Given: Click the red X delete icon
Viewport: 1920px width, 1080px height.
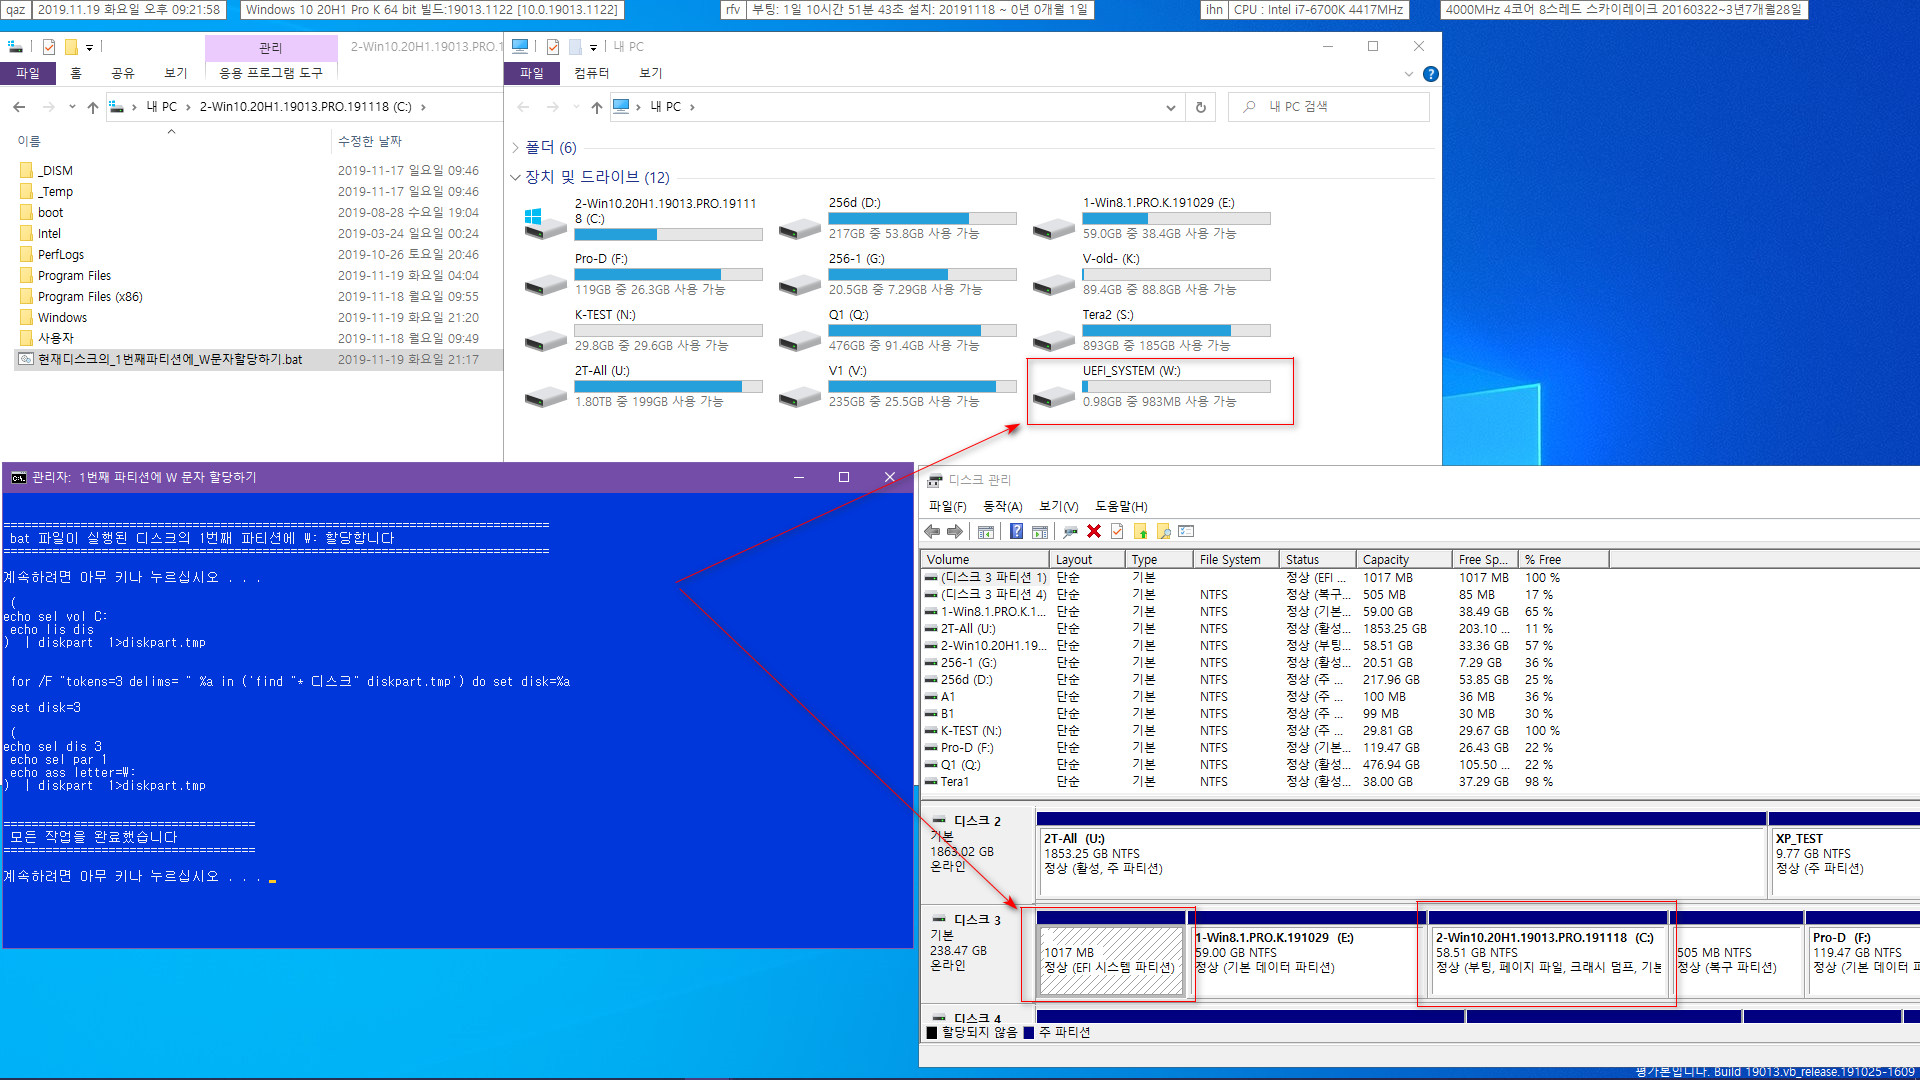Looking at the screenshot, I should tap(1094, 531).
